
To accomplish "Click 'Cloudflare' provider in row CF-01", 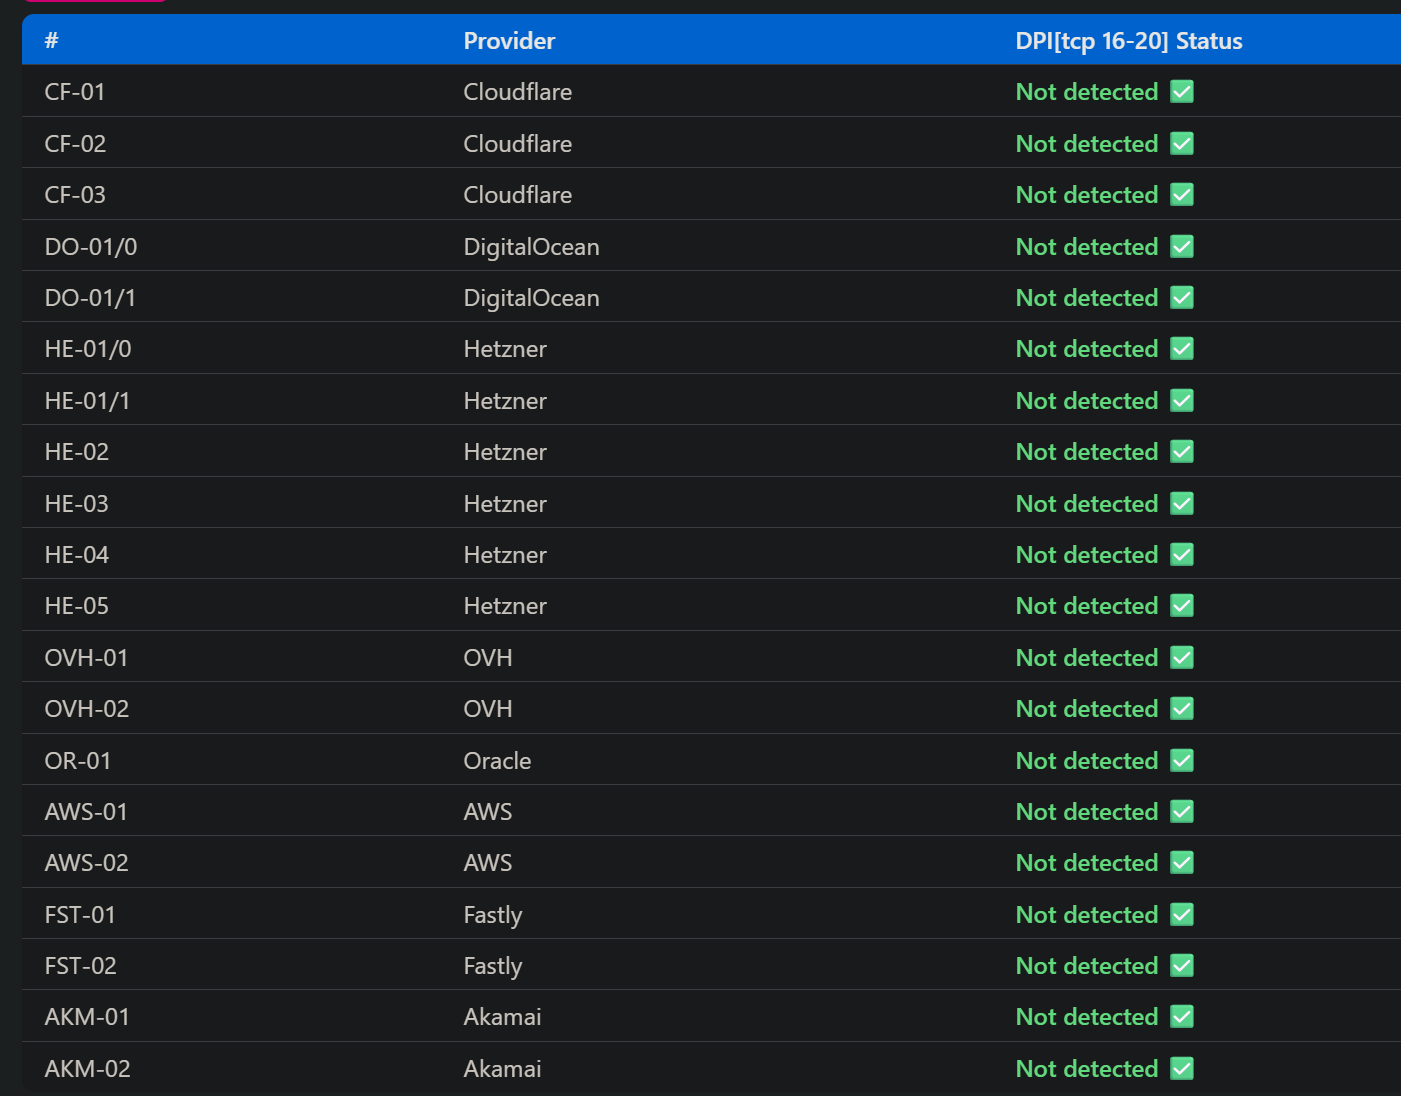I will click(518, 92).
